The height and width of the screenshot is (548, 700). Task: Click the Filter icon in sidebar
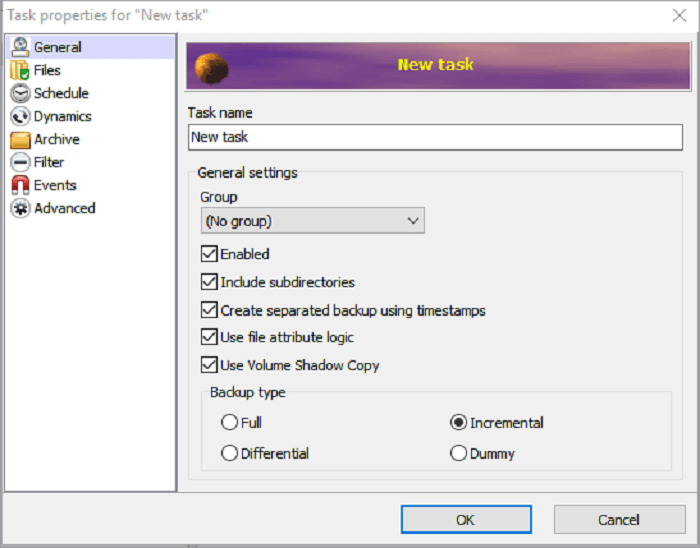pos(19,162)
